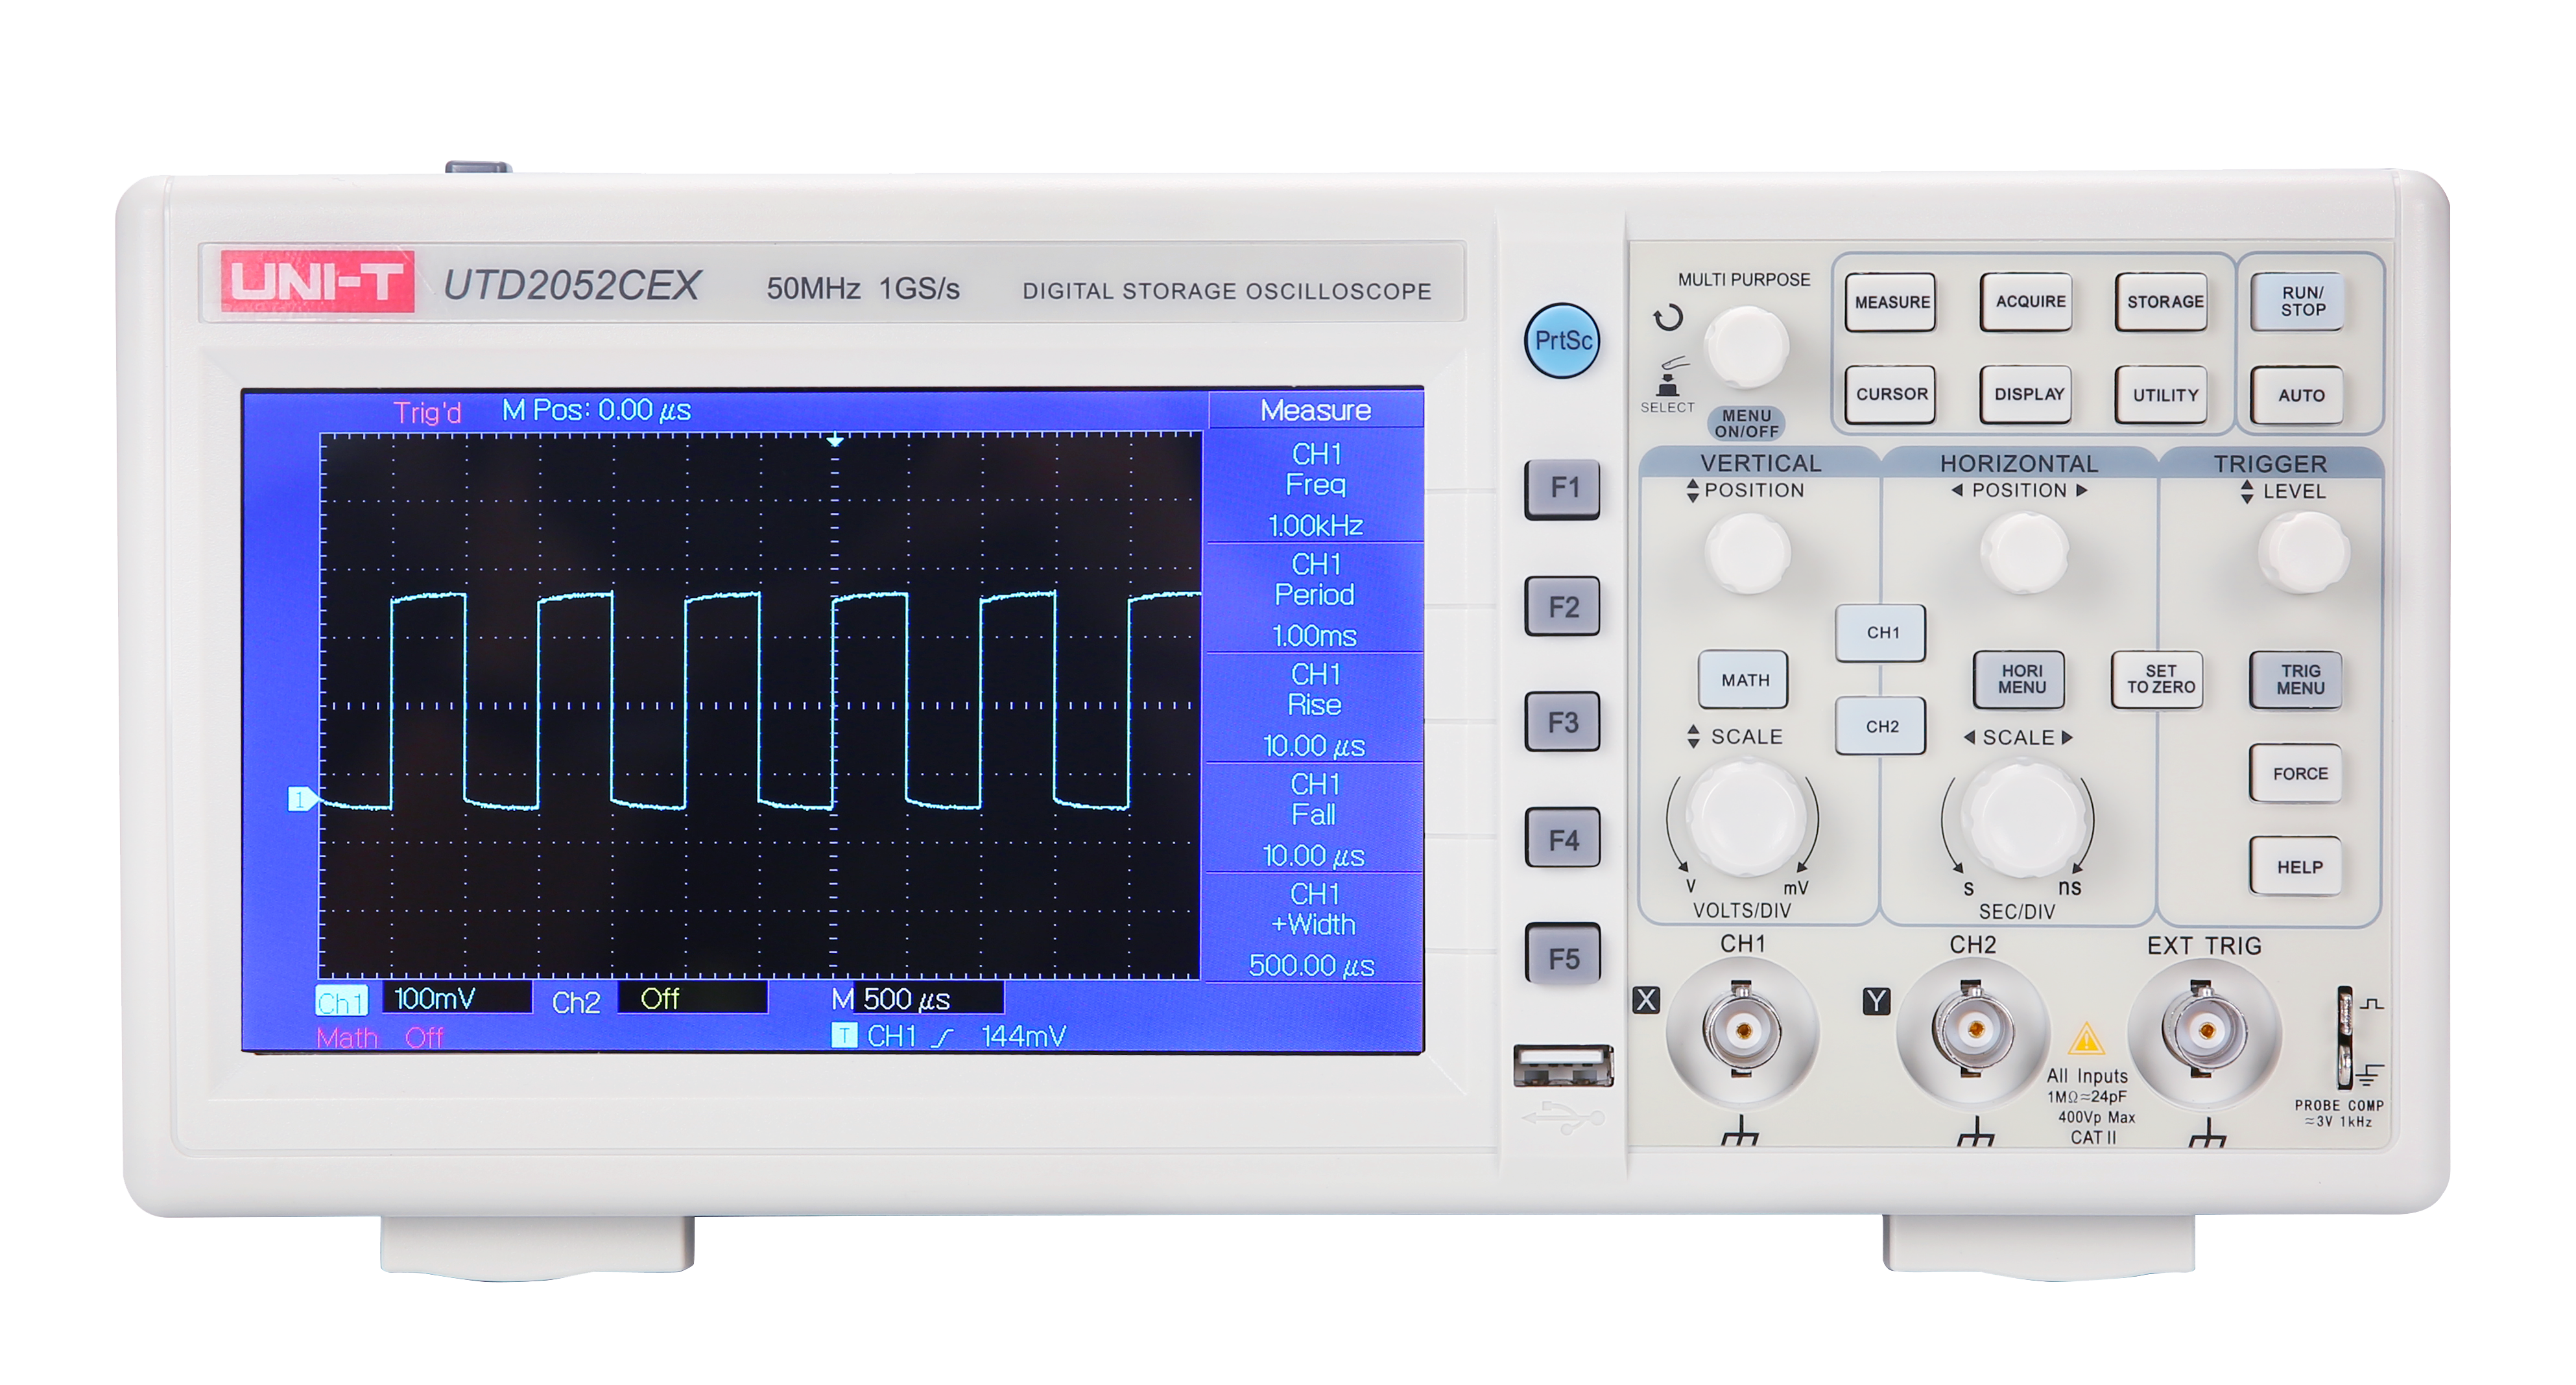Click the vertical POSITION knob

coord(1747,553)
